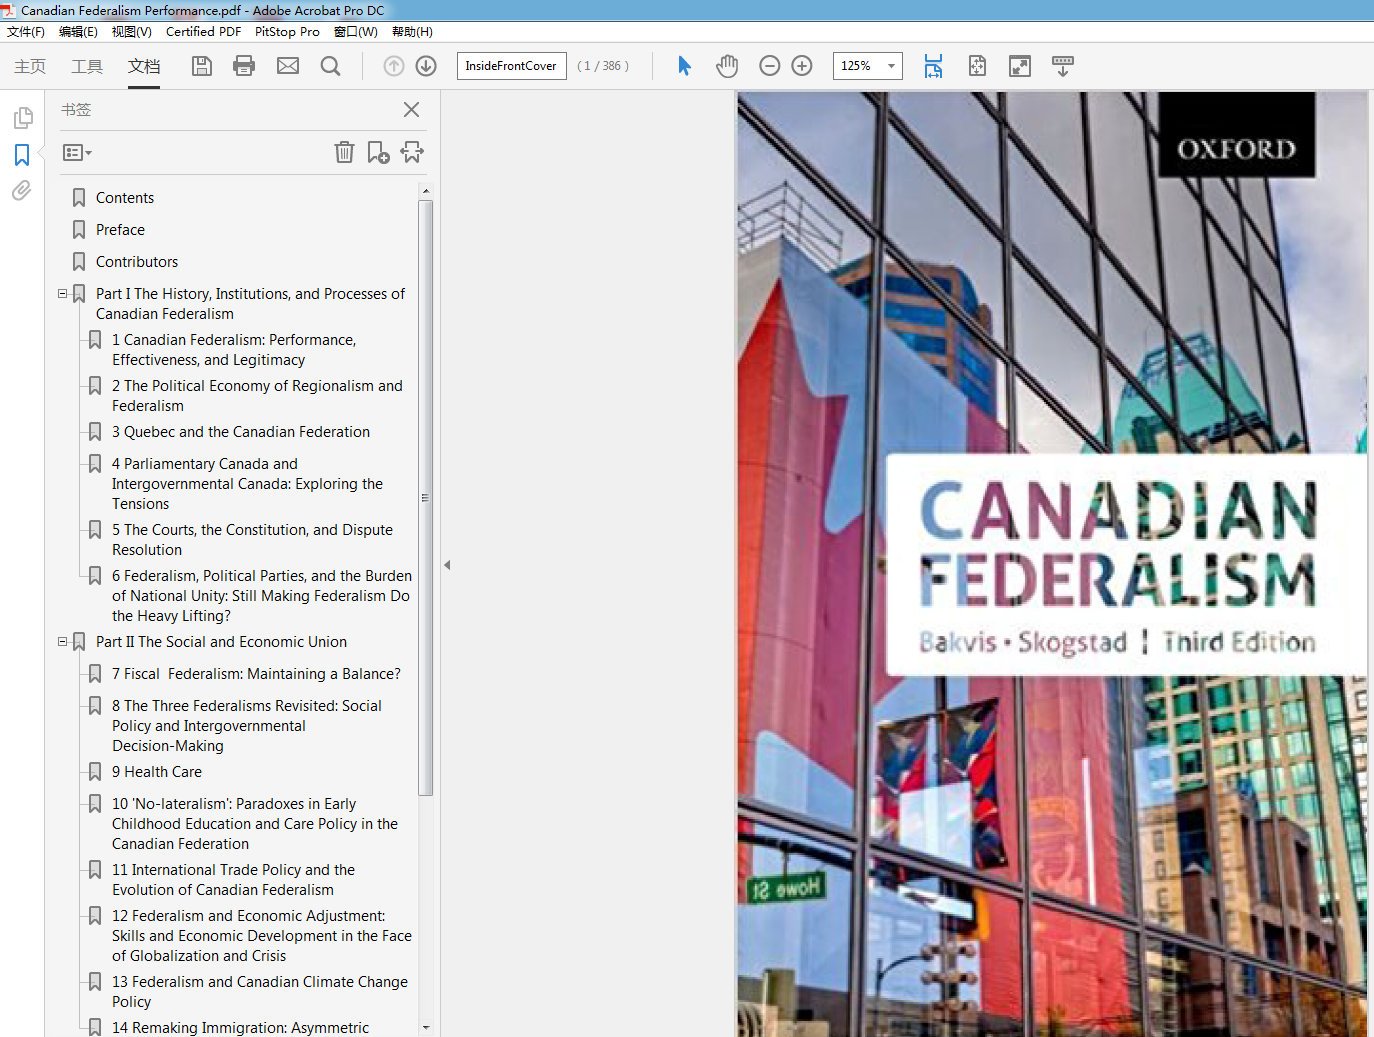
Task: Select Part II Social and Economic Union bookmark
Action: coord(221,642)
